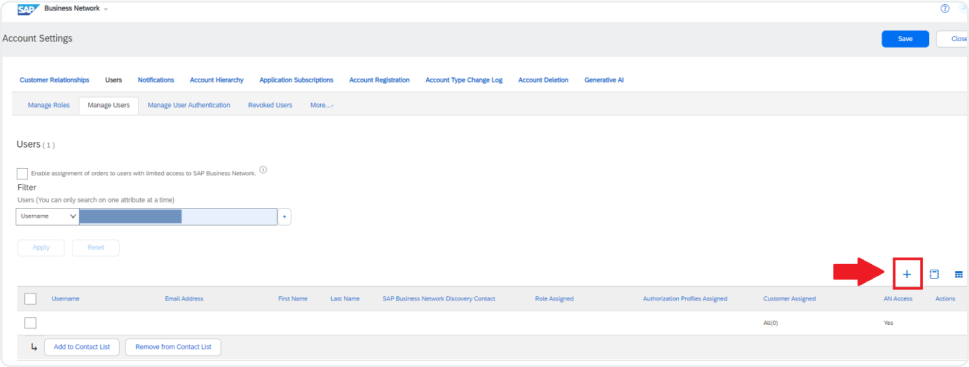Check the first user row checkbox

tap(30, 323)
